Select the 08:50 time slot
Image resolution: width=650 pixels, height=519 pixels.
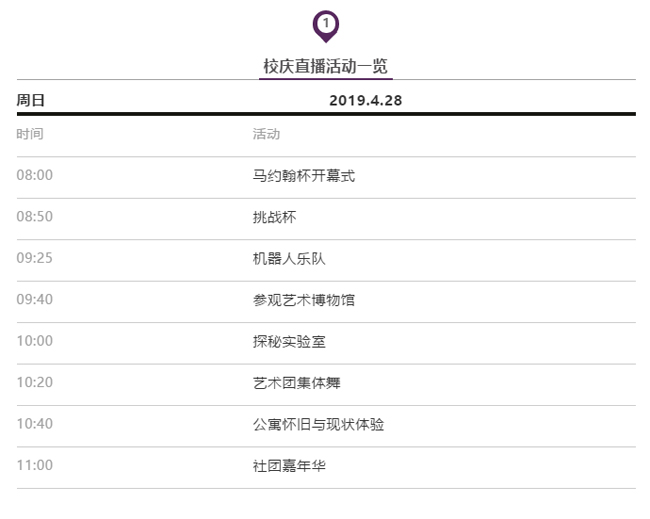(35, 217)
